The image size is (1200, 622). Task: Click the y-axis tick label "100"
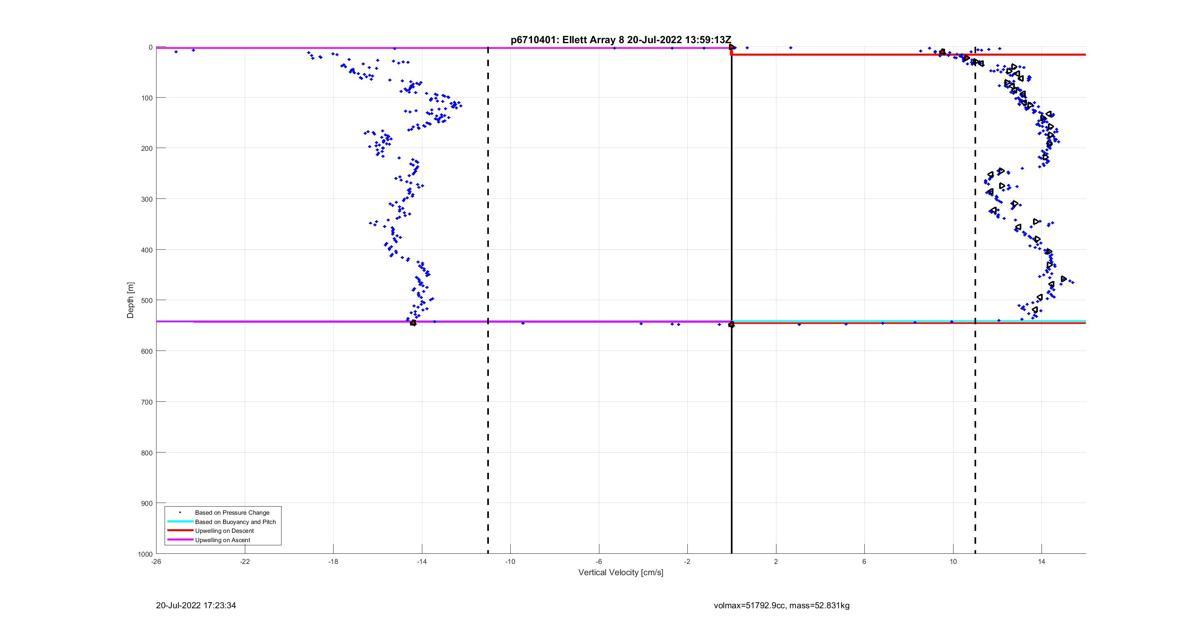pos(146,98)
